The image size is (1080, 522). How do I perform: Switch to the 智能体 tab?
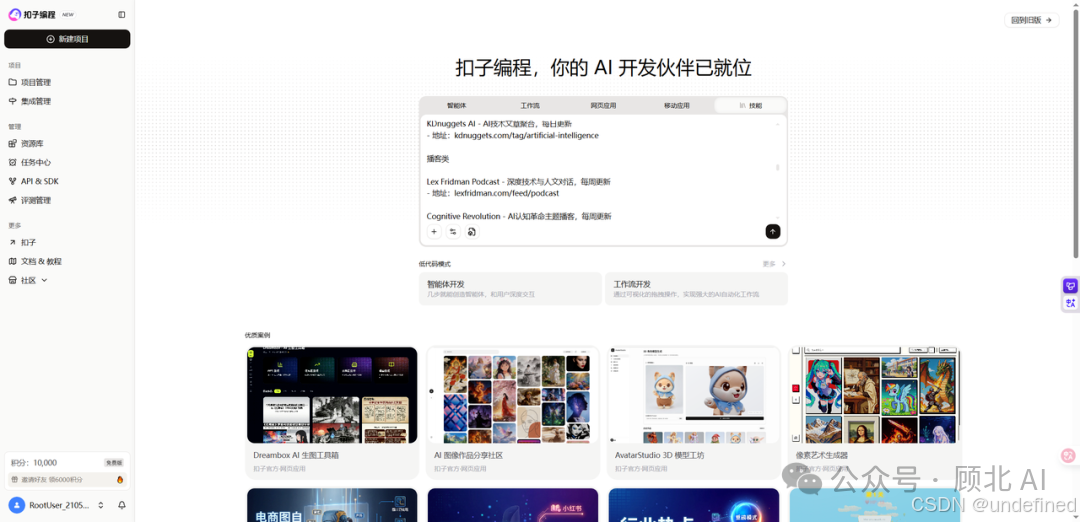pyautogui.click(x=457, y=106)
